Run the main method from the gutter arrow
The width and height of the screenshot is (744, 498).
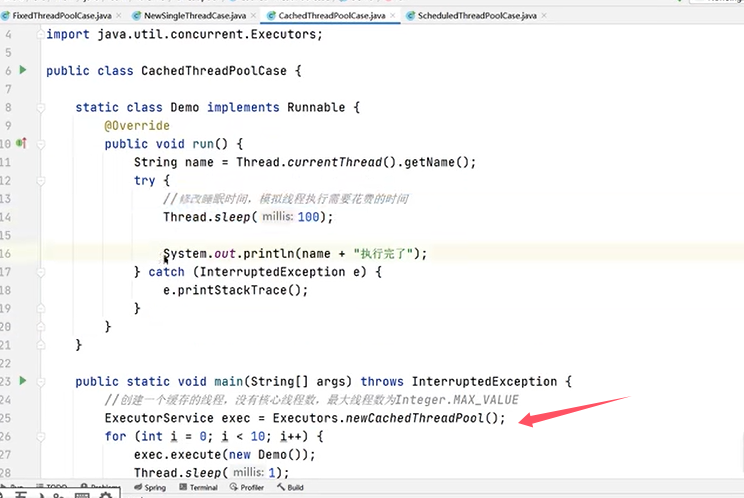pyautogui.click(x=23, y=381)
